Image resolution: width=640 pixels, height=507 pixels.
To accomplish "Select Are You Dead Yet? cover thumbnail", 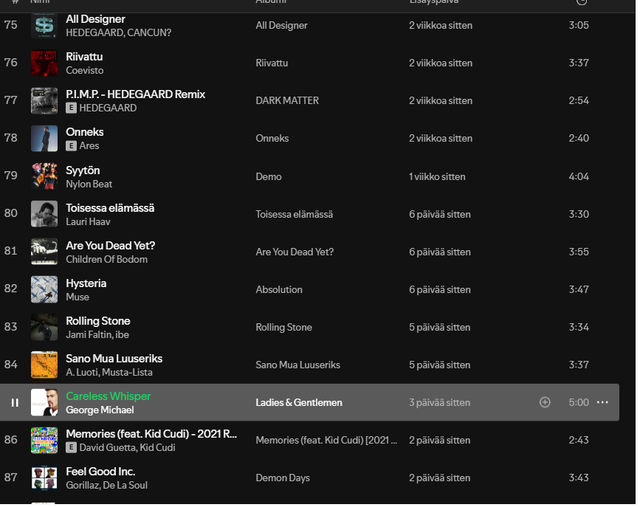I will click(44, 252).
